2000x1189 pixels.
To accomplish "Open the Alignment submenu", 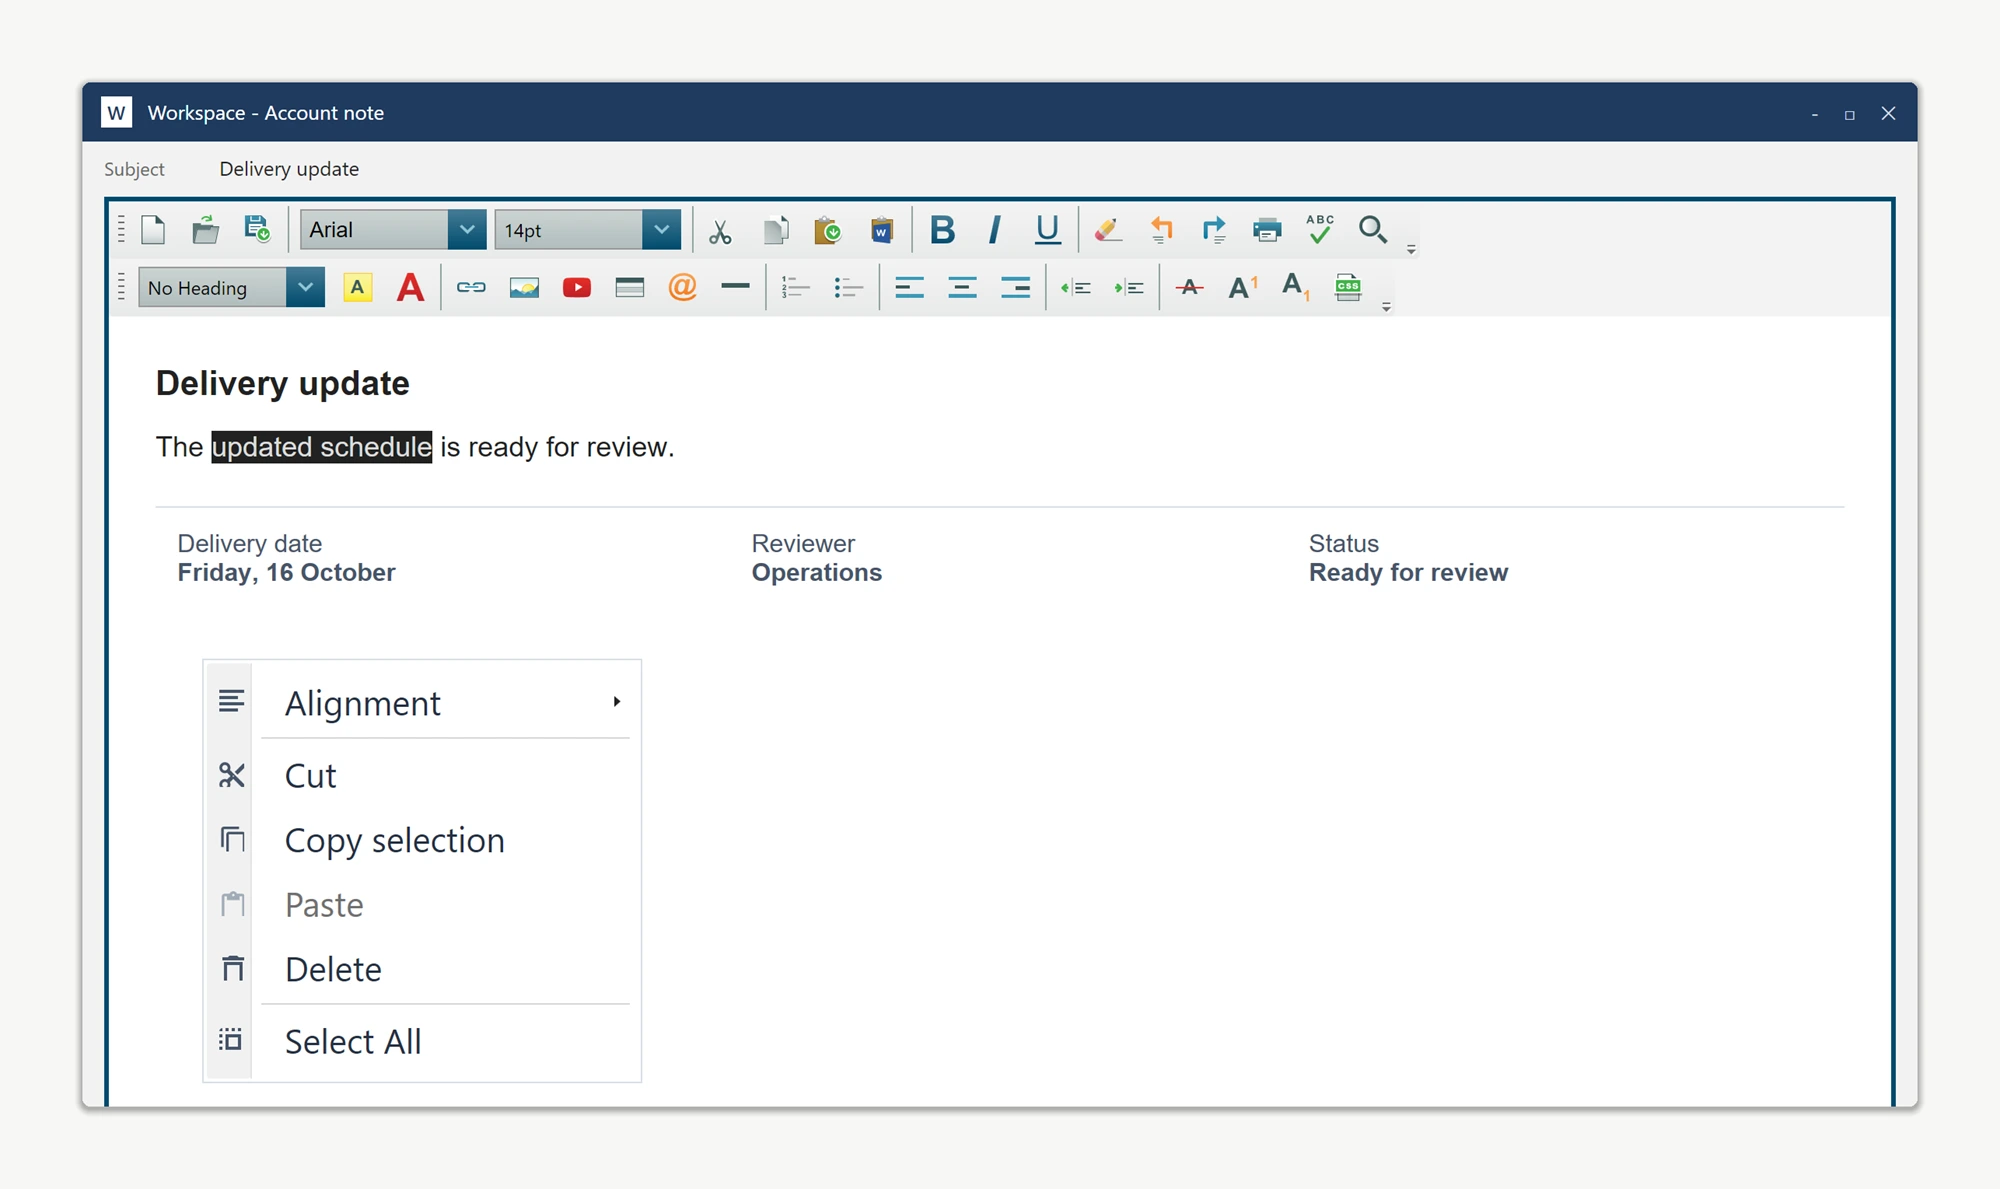I will pos(422,703).
